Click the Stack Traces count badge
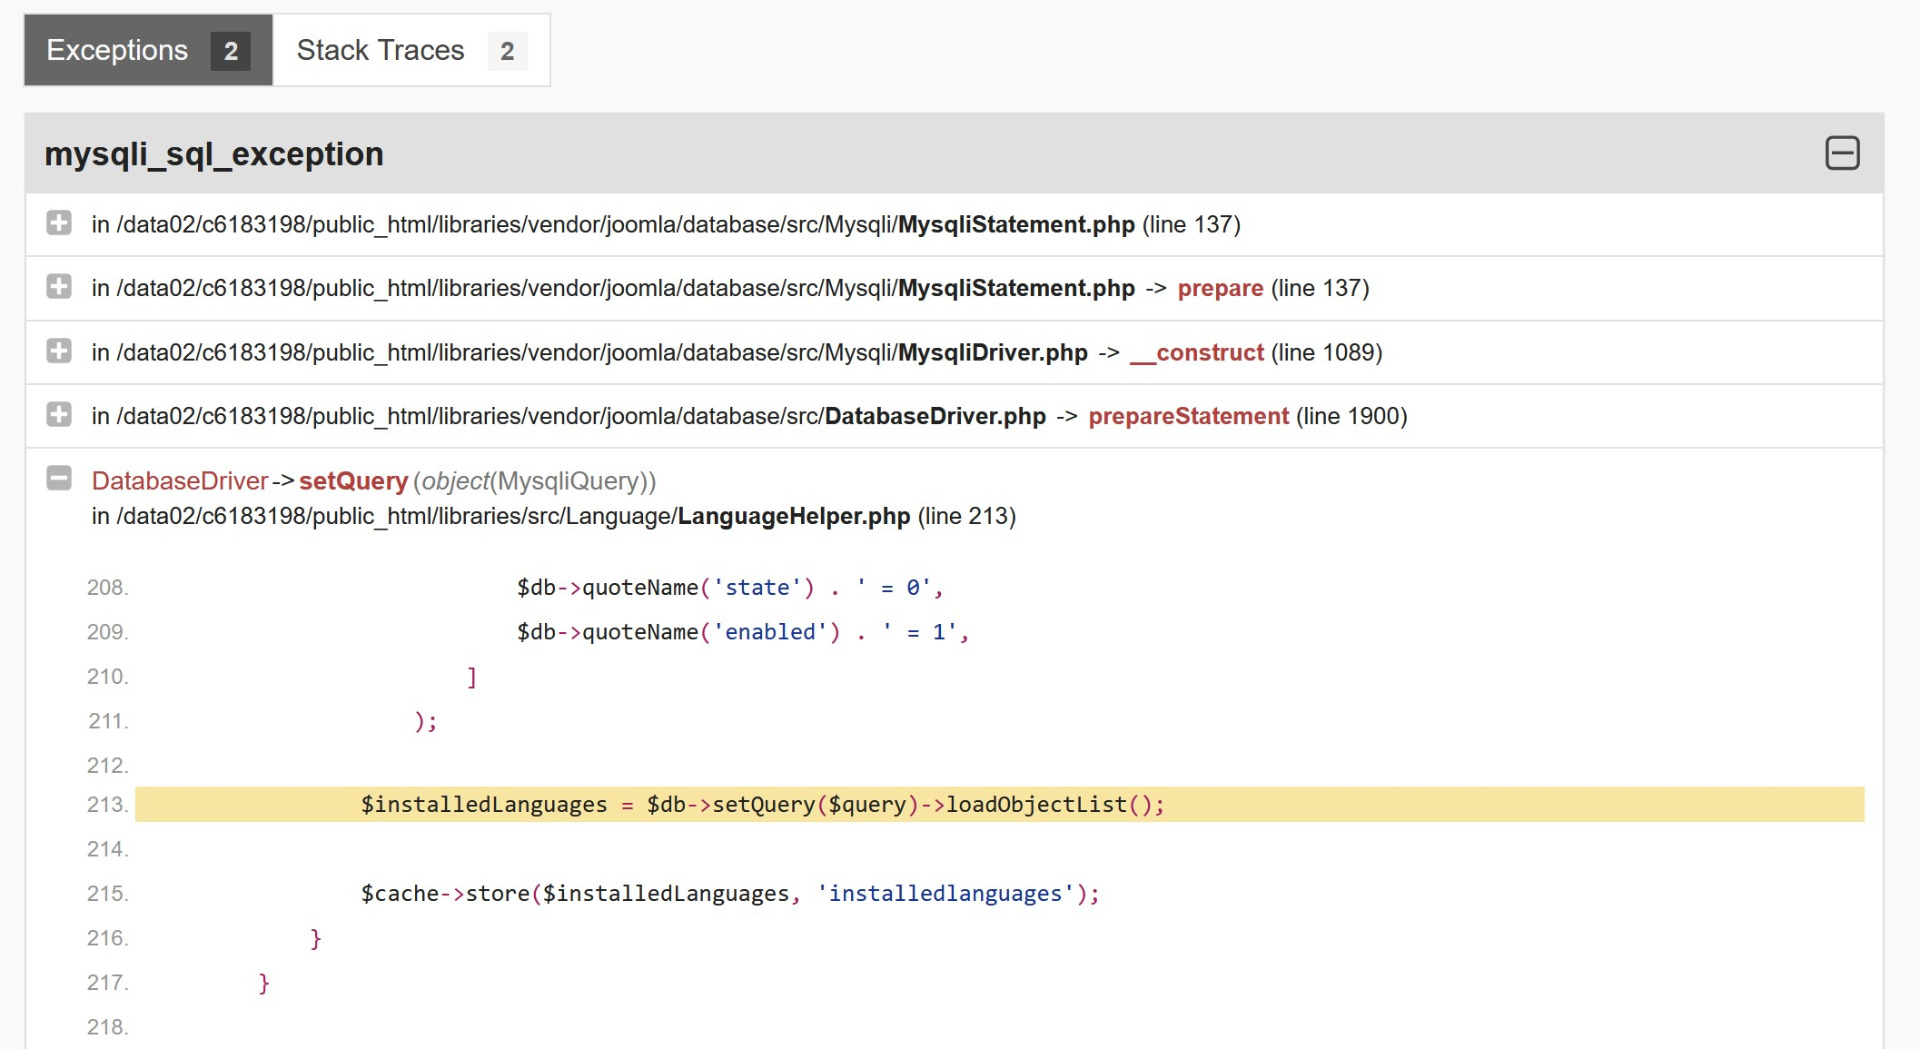 (x=507, y=51)
